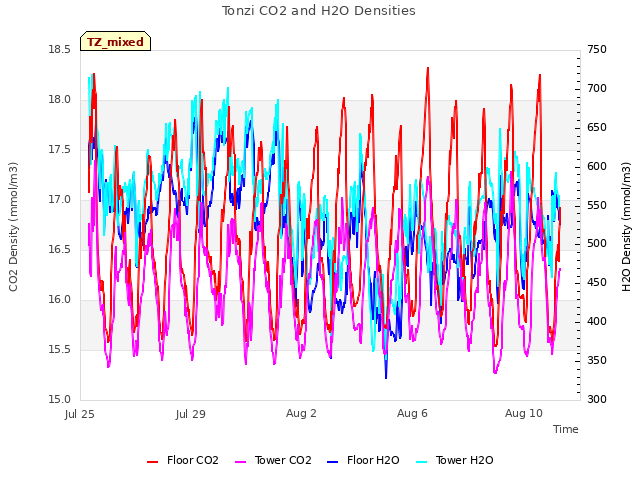The width and height of the screenshot is (640, 480).
Task: Click the 16.0 CO2 axis value
Action: click(x=60, y=300)
